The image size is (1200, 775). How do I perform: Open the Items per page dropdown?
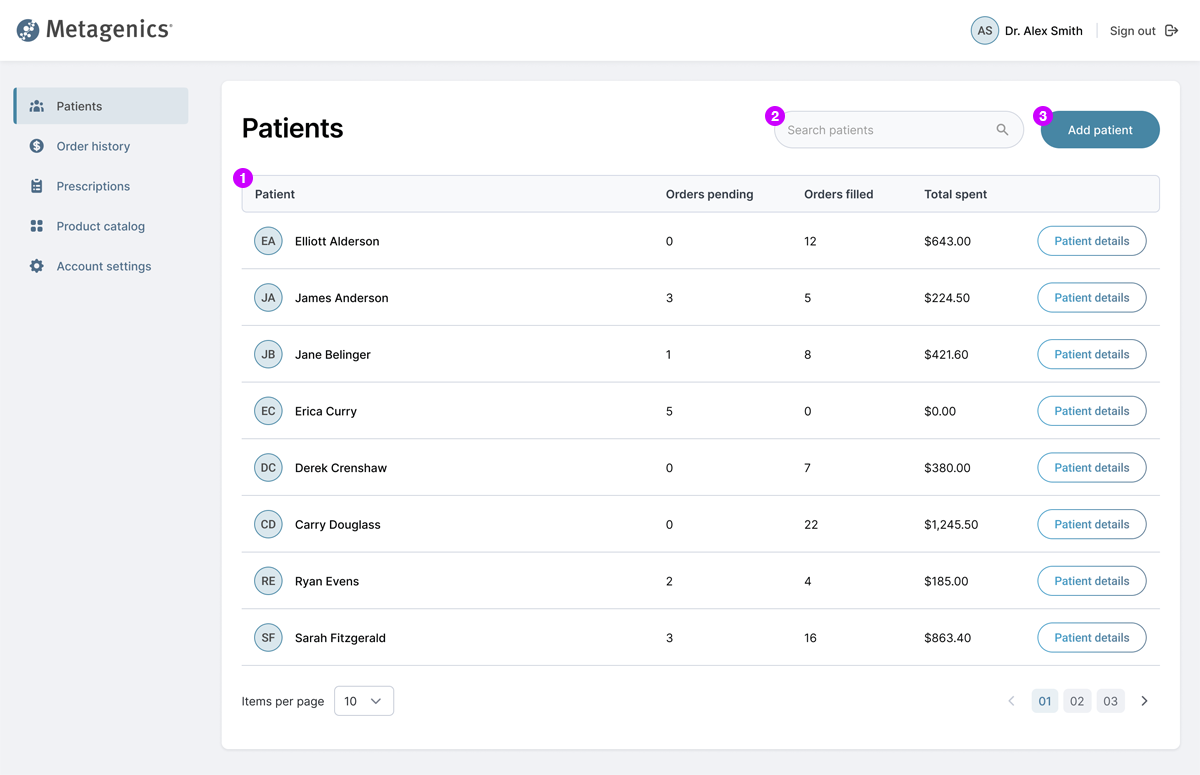click(x=363, y=701)
